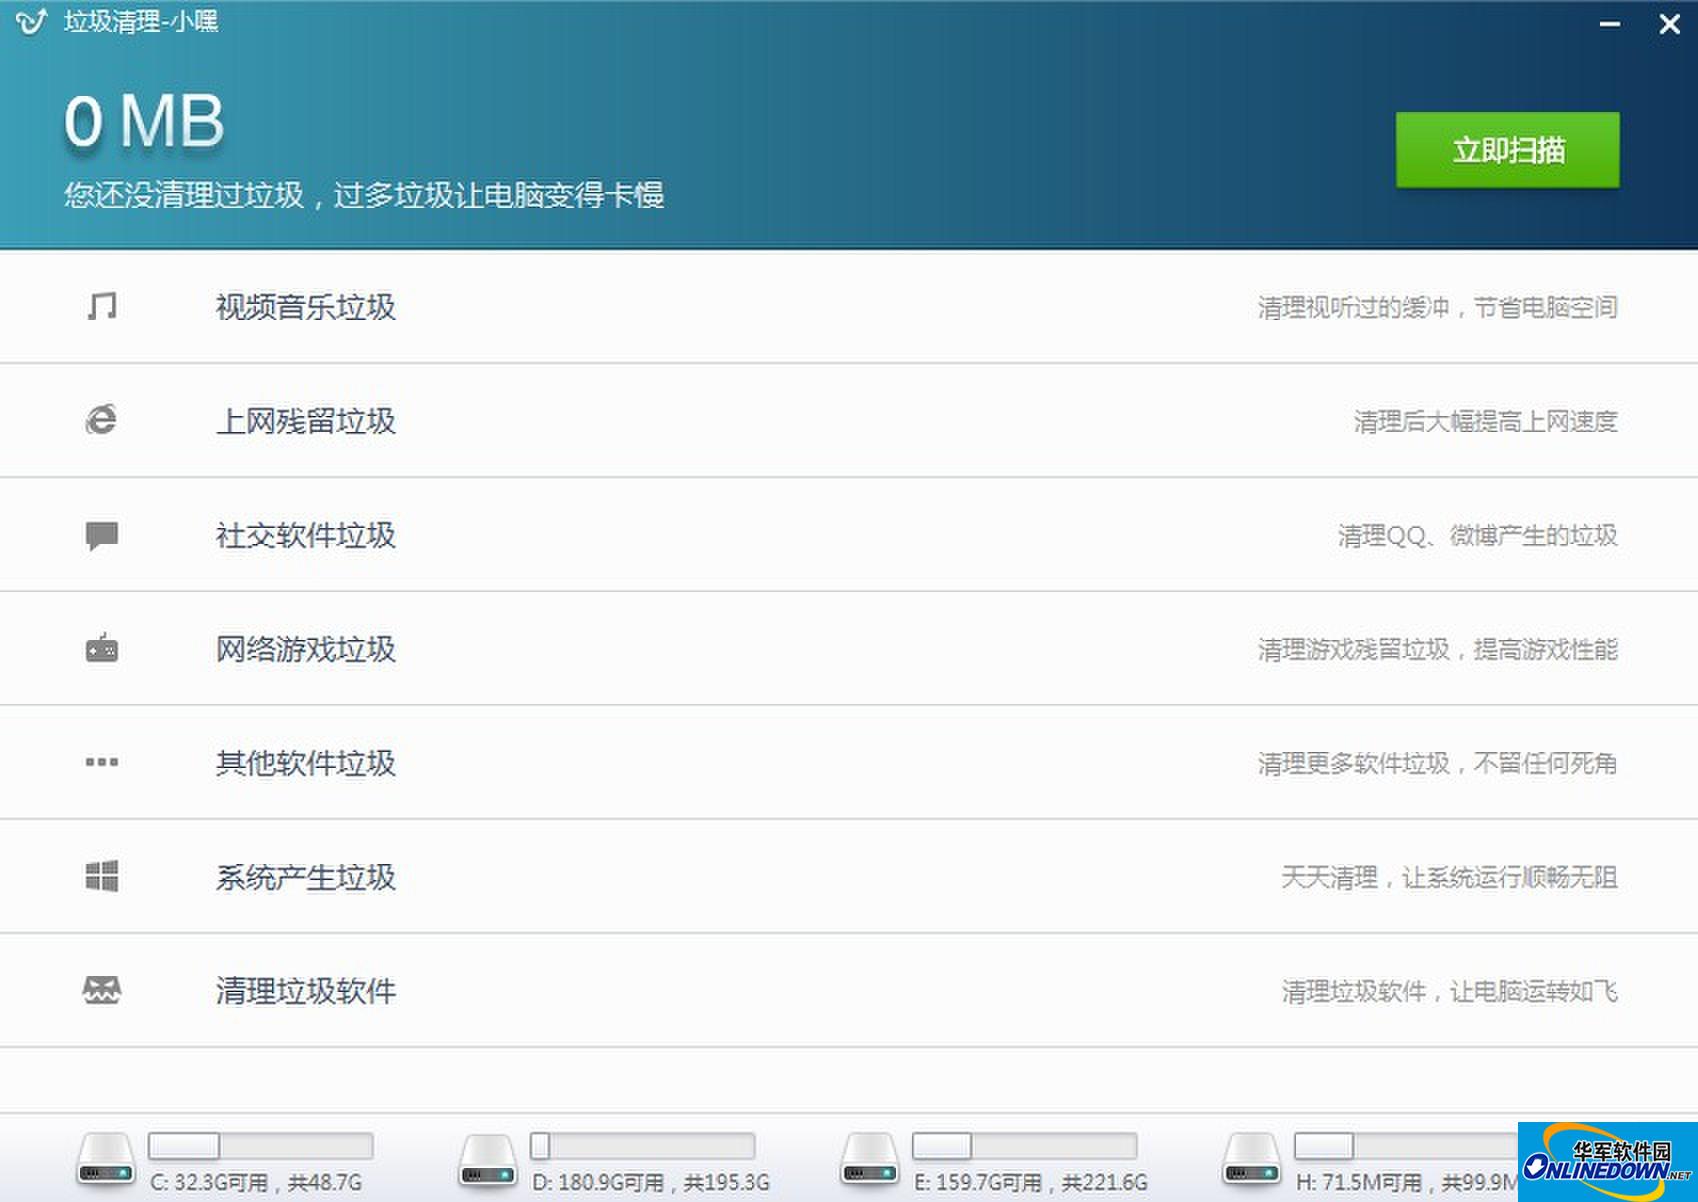This screenshot has width=1698, height=1202.
Task: Click description 天天清理，让系统运行顺畅无阻
Action: (x=1450, y=877)
